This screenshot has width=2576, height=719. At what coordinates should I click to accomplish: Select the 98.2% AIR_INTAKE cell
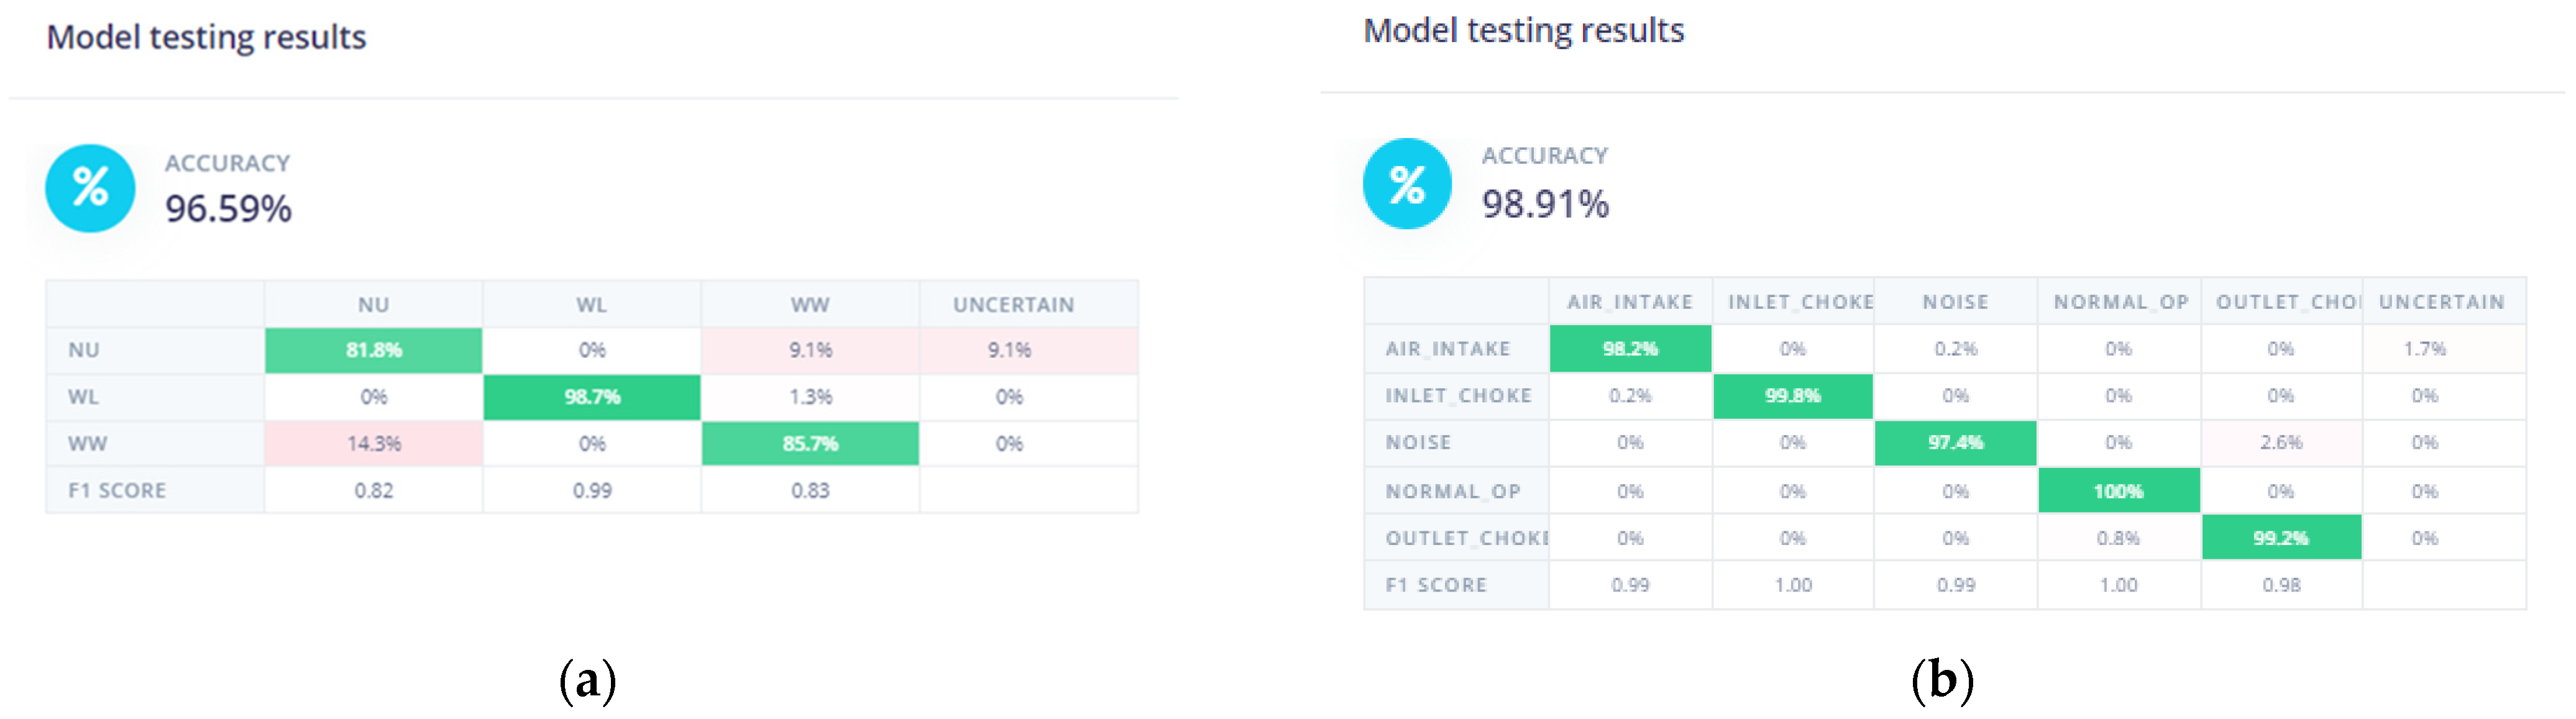click(1630, 348)
